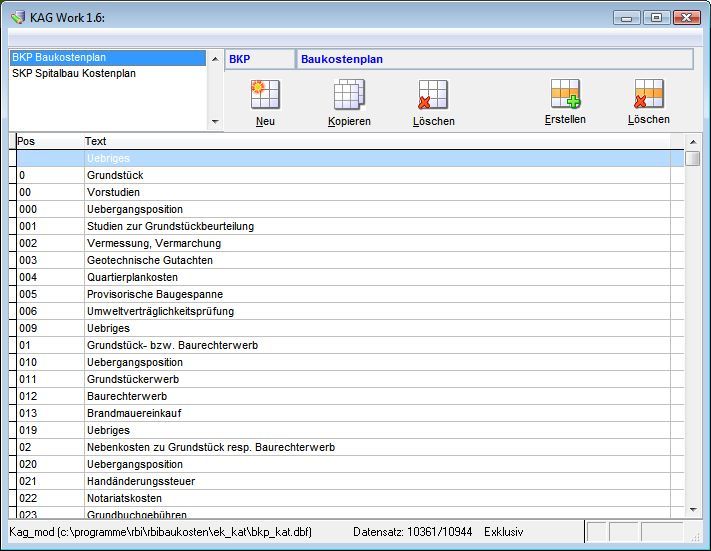
Task: Click the catalog list scroll-up arrow
Action: 215,59
